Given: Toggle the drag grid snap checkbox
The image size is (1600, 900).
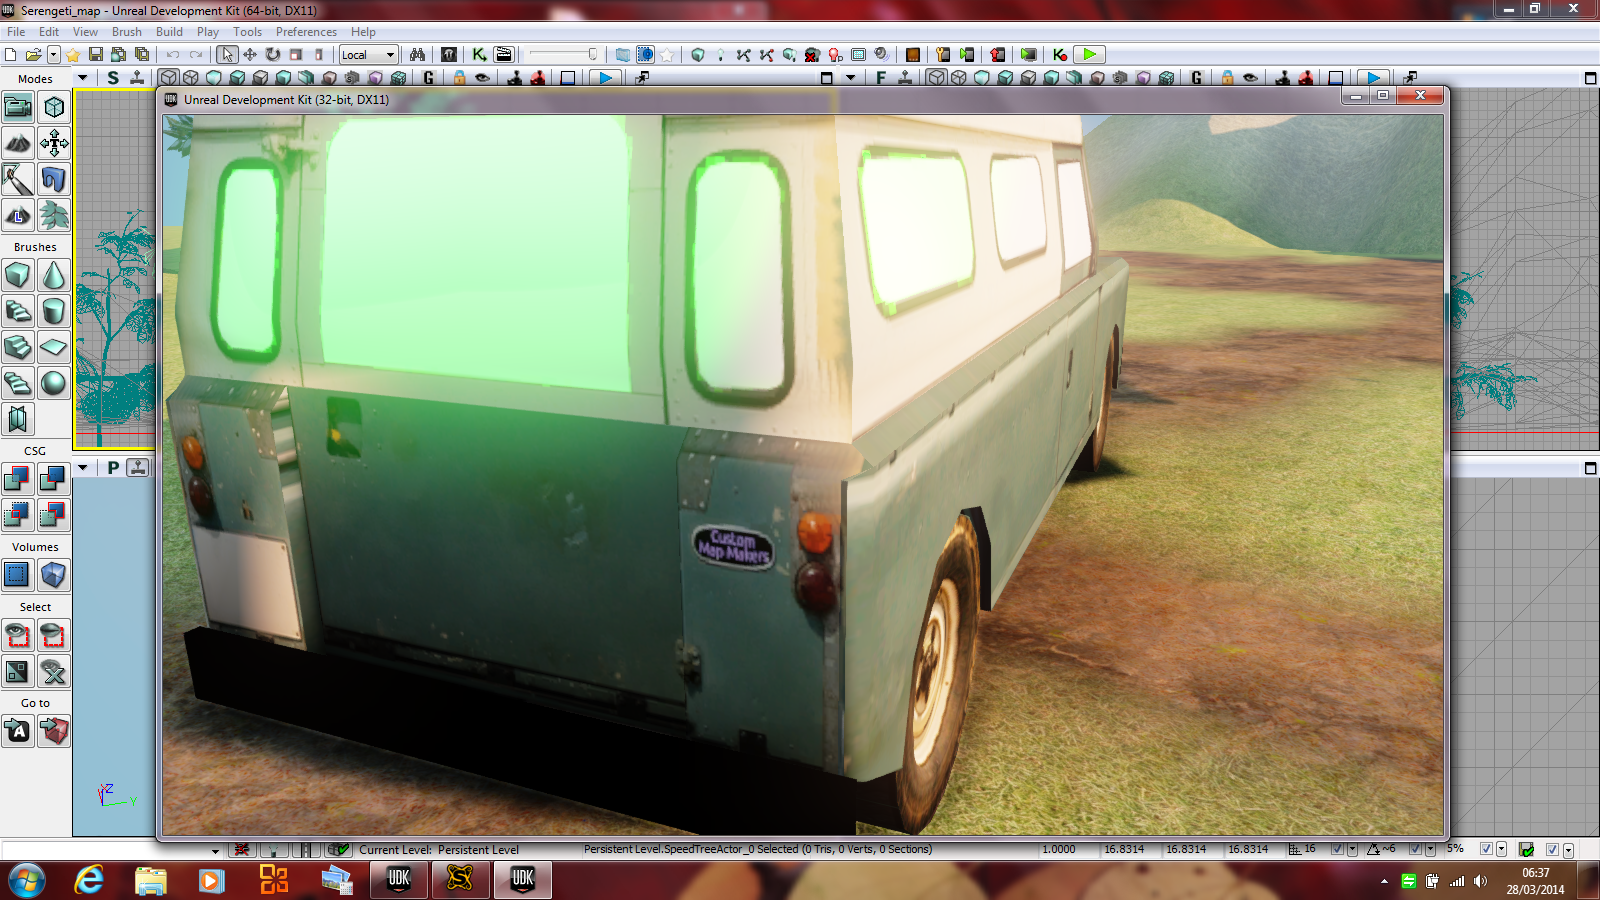Looking at the screenshot, I should (1337, 849).
